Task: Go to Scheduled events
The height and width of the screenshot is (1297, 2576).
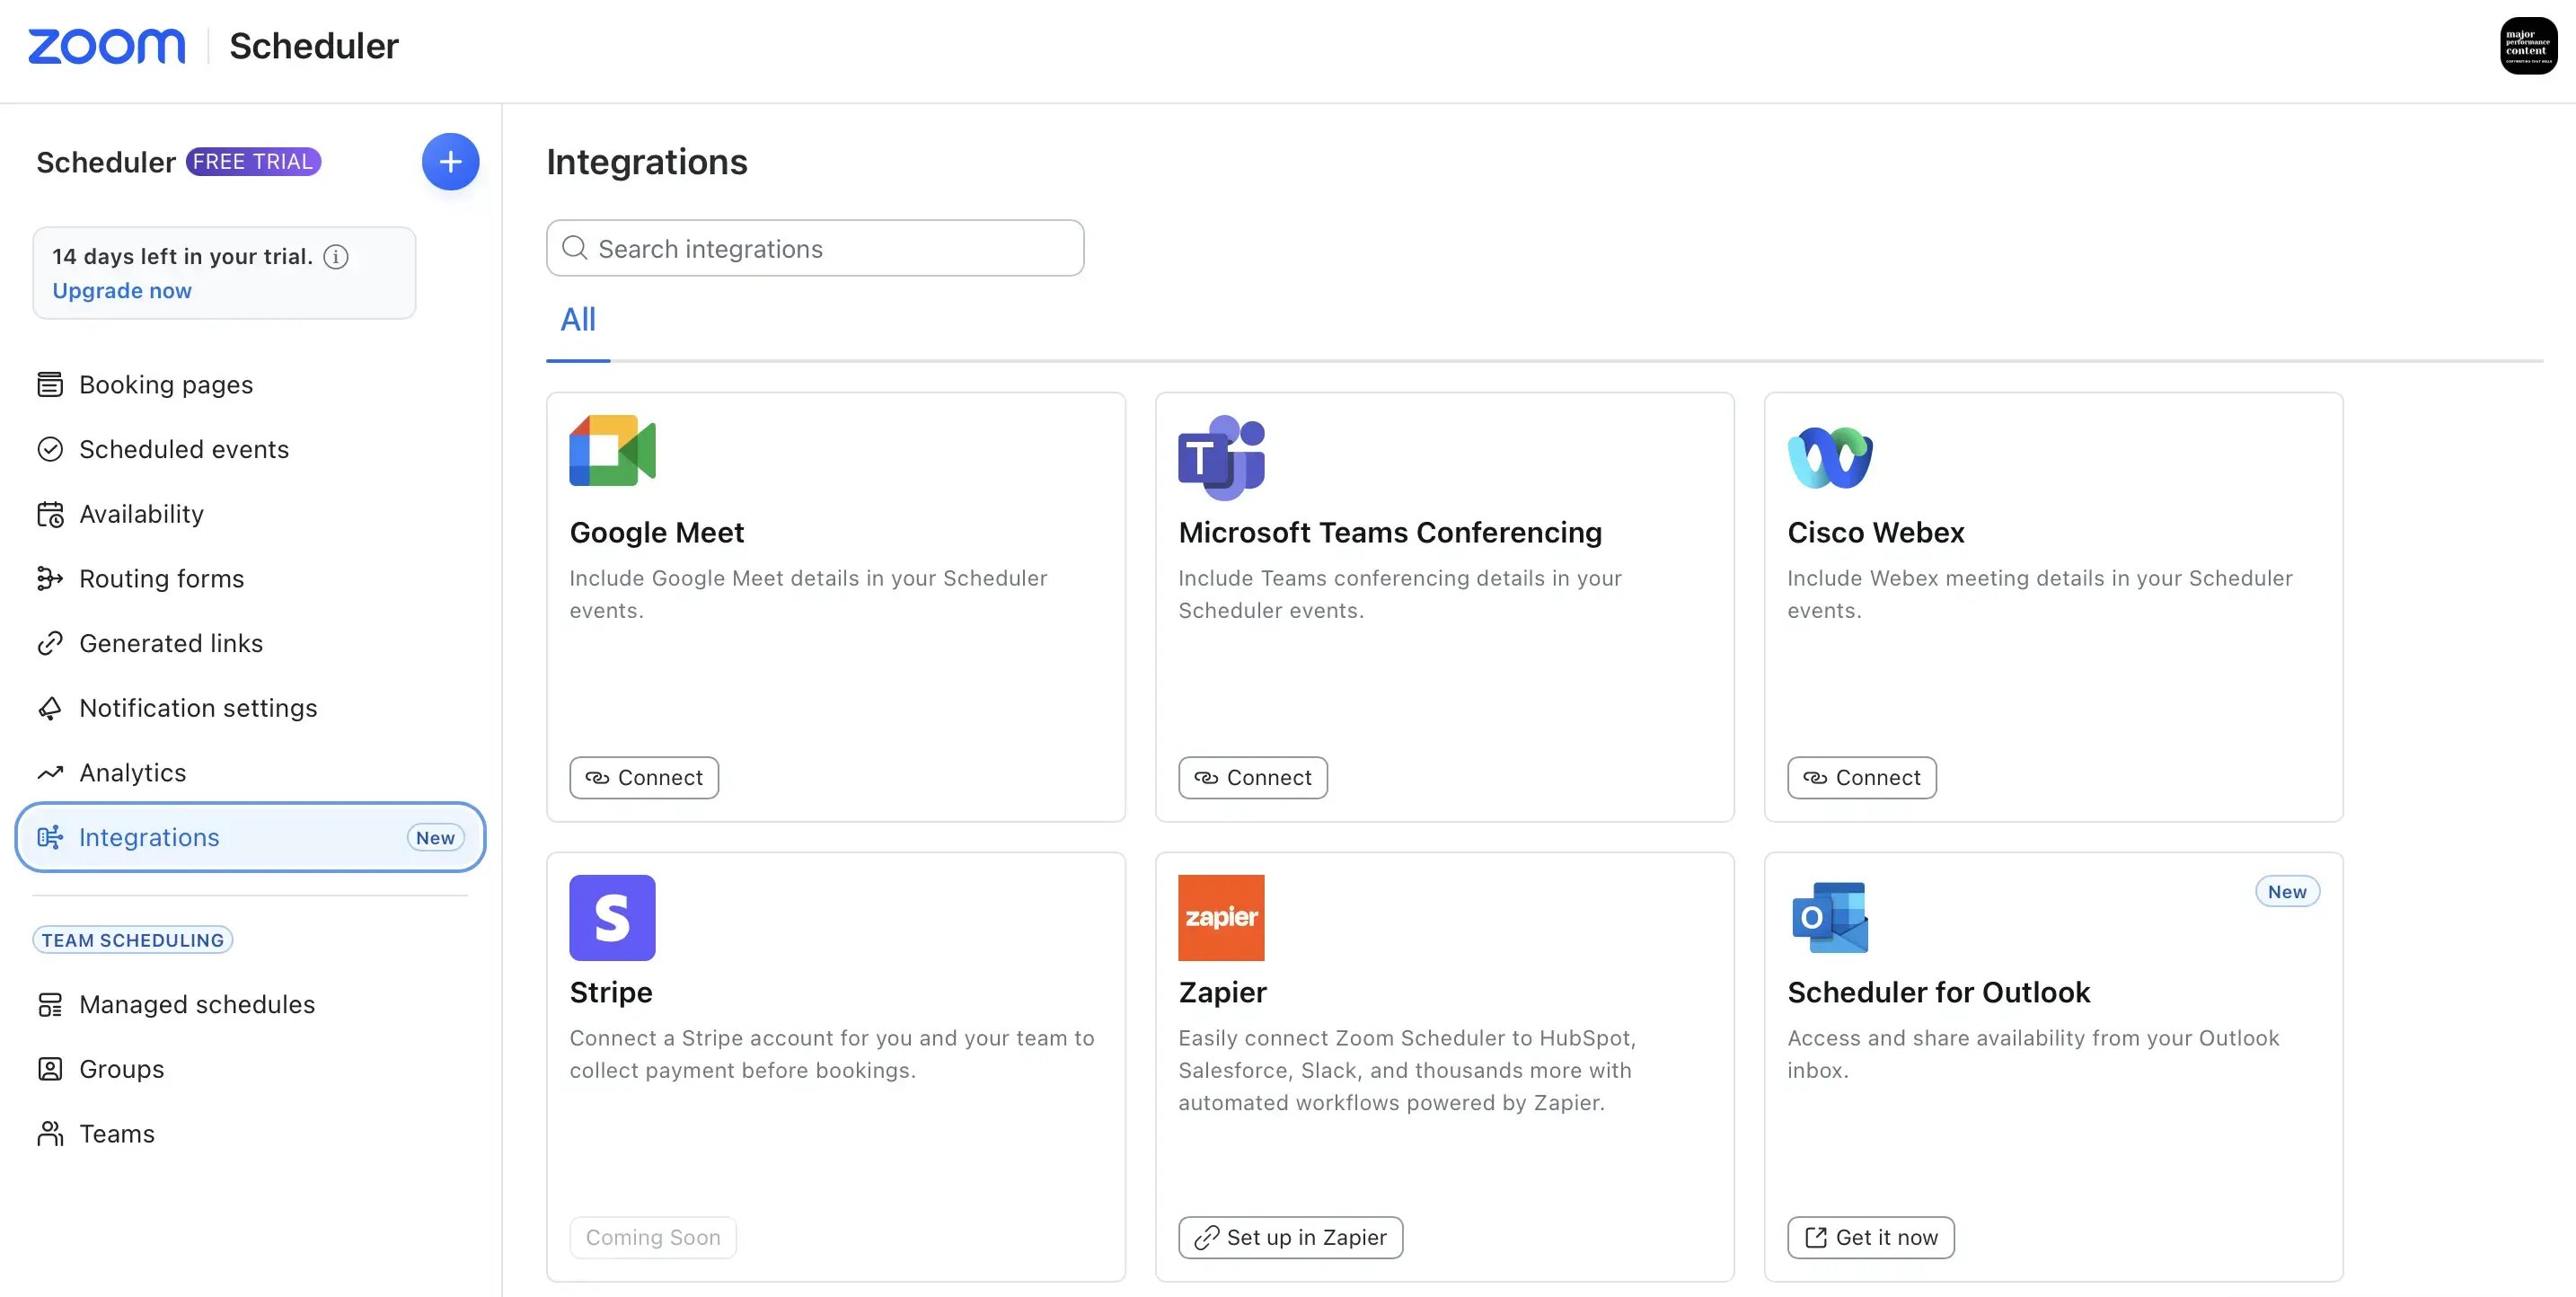Action: coord(250,449)
